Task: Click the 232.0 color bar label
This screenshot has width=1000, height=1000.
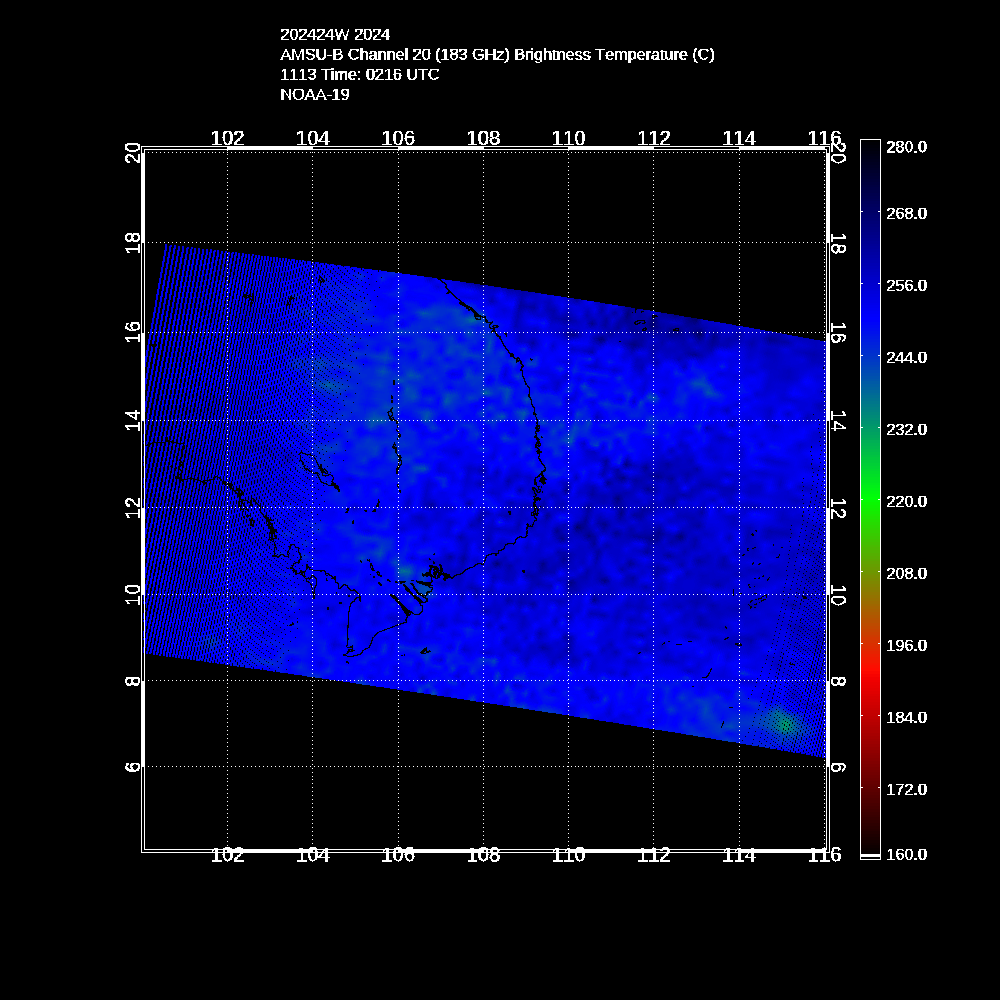Action: [906, 429]
